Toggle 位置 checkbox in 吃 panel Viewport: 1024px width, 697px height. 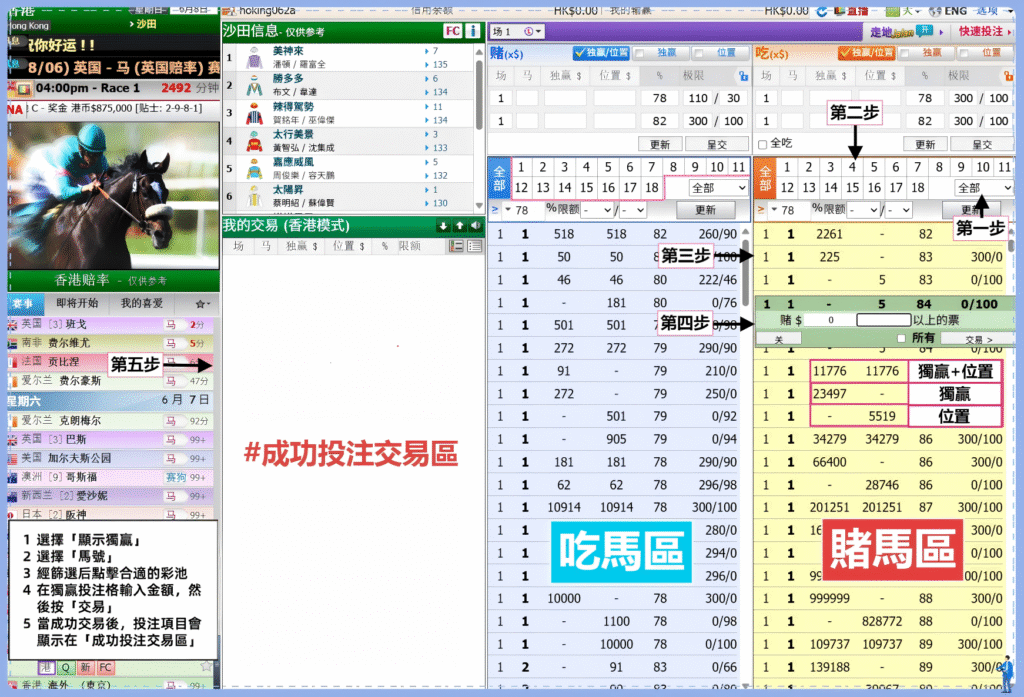pos(964,53)
